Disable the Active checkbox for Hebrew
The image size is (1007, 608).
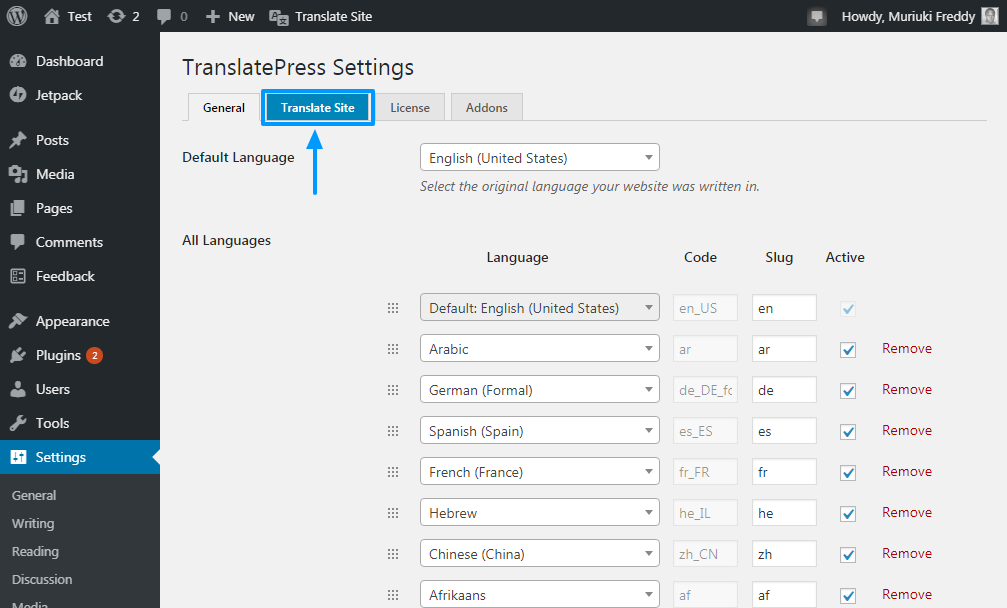tap(848, 514)
